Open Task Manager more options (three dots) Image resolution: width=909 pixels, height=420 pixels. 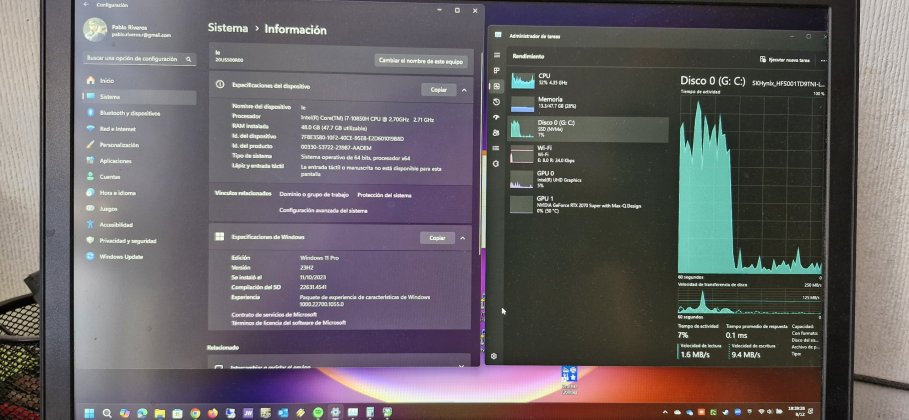[x=823, y=60]
